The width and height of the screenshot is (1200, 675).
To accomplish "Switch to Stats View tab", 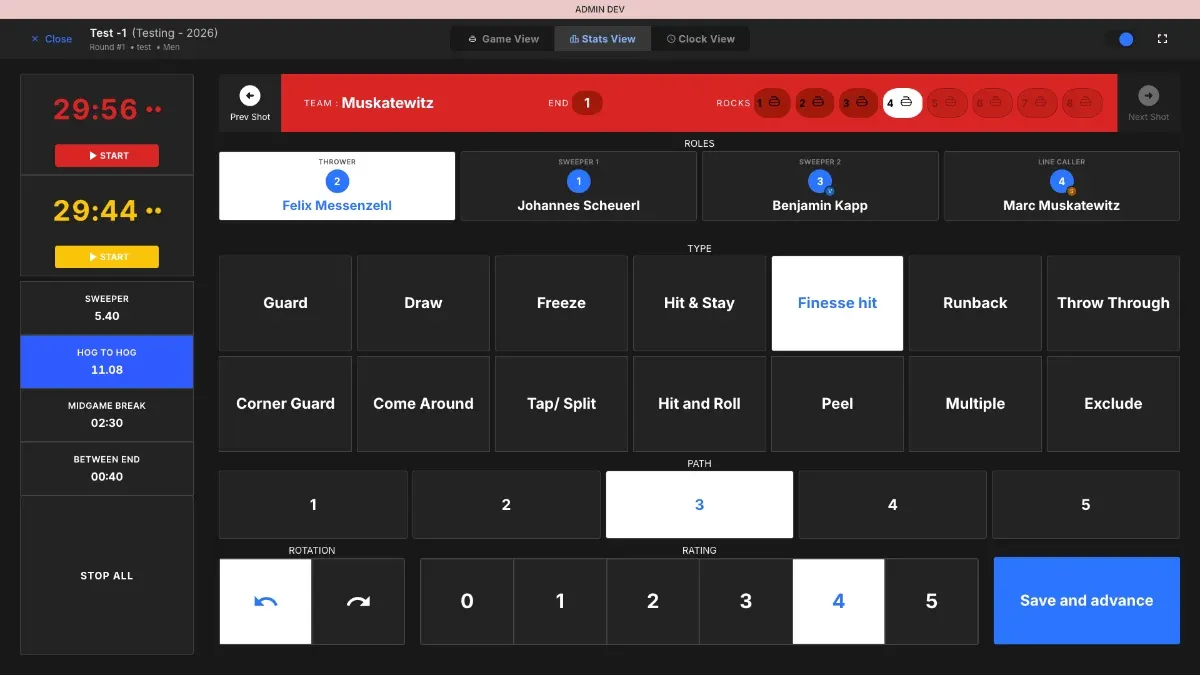I will tap(602, 39).
